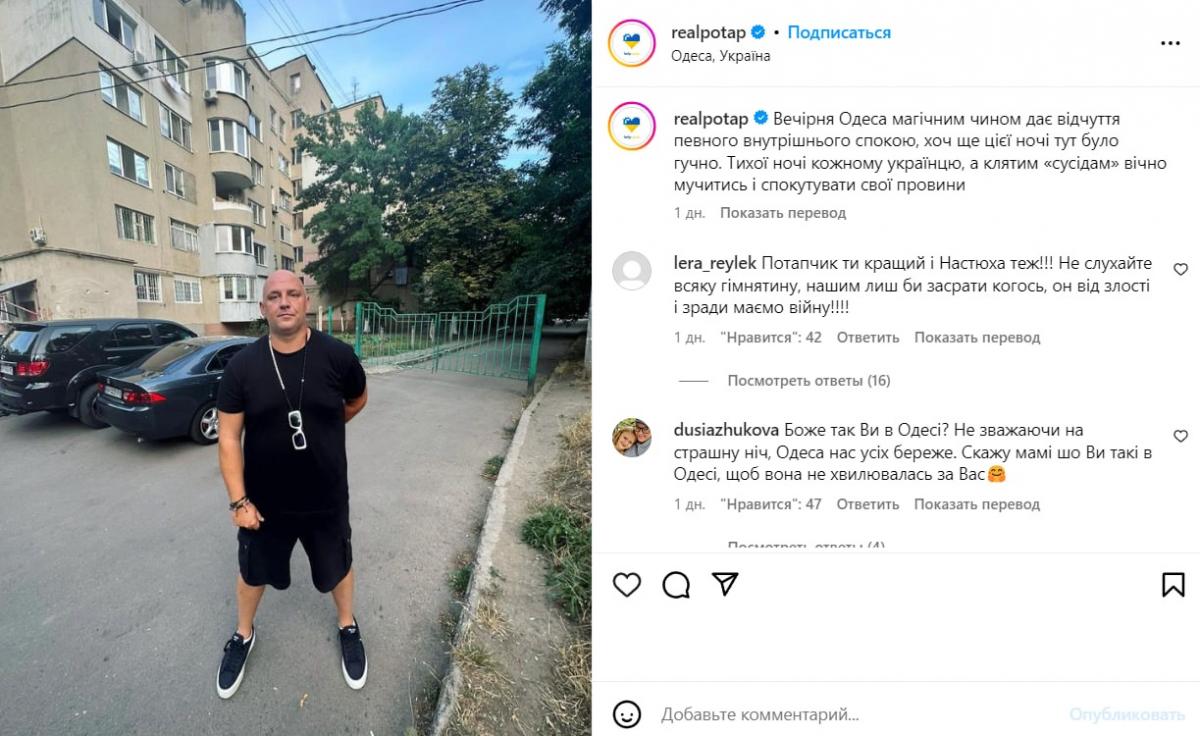Show translation of the post caption
The width and height of the screenshot is (1200, 736).
tap(783, 213)
